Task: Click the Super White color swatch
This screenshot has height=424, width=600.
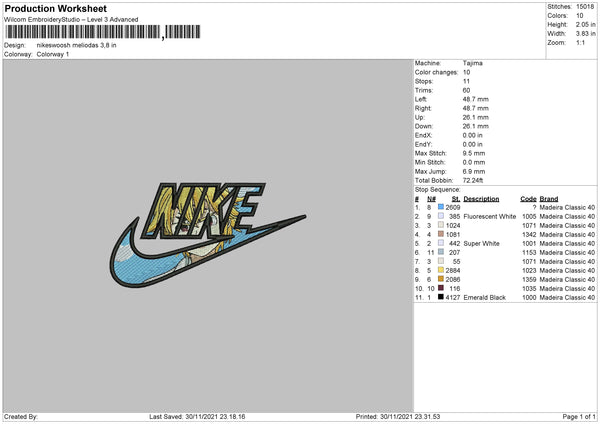Action: [x=441, y=243]
